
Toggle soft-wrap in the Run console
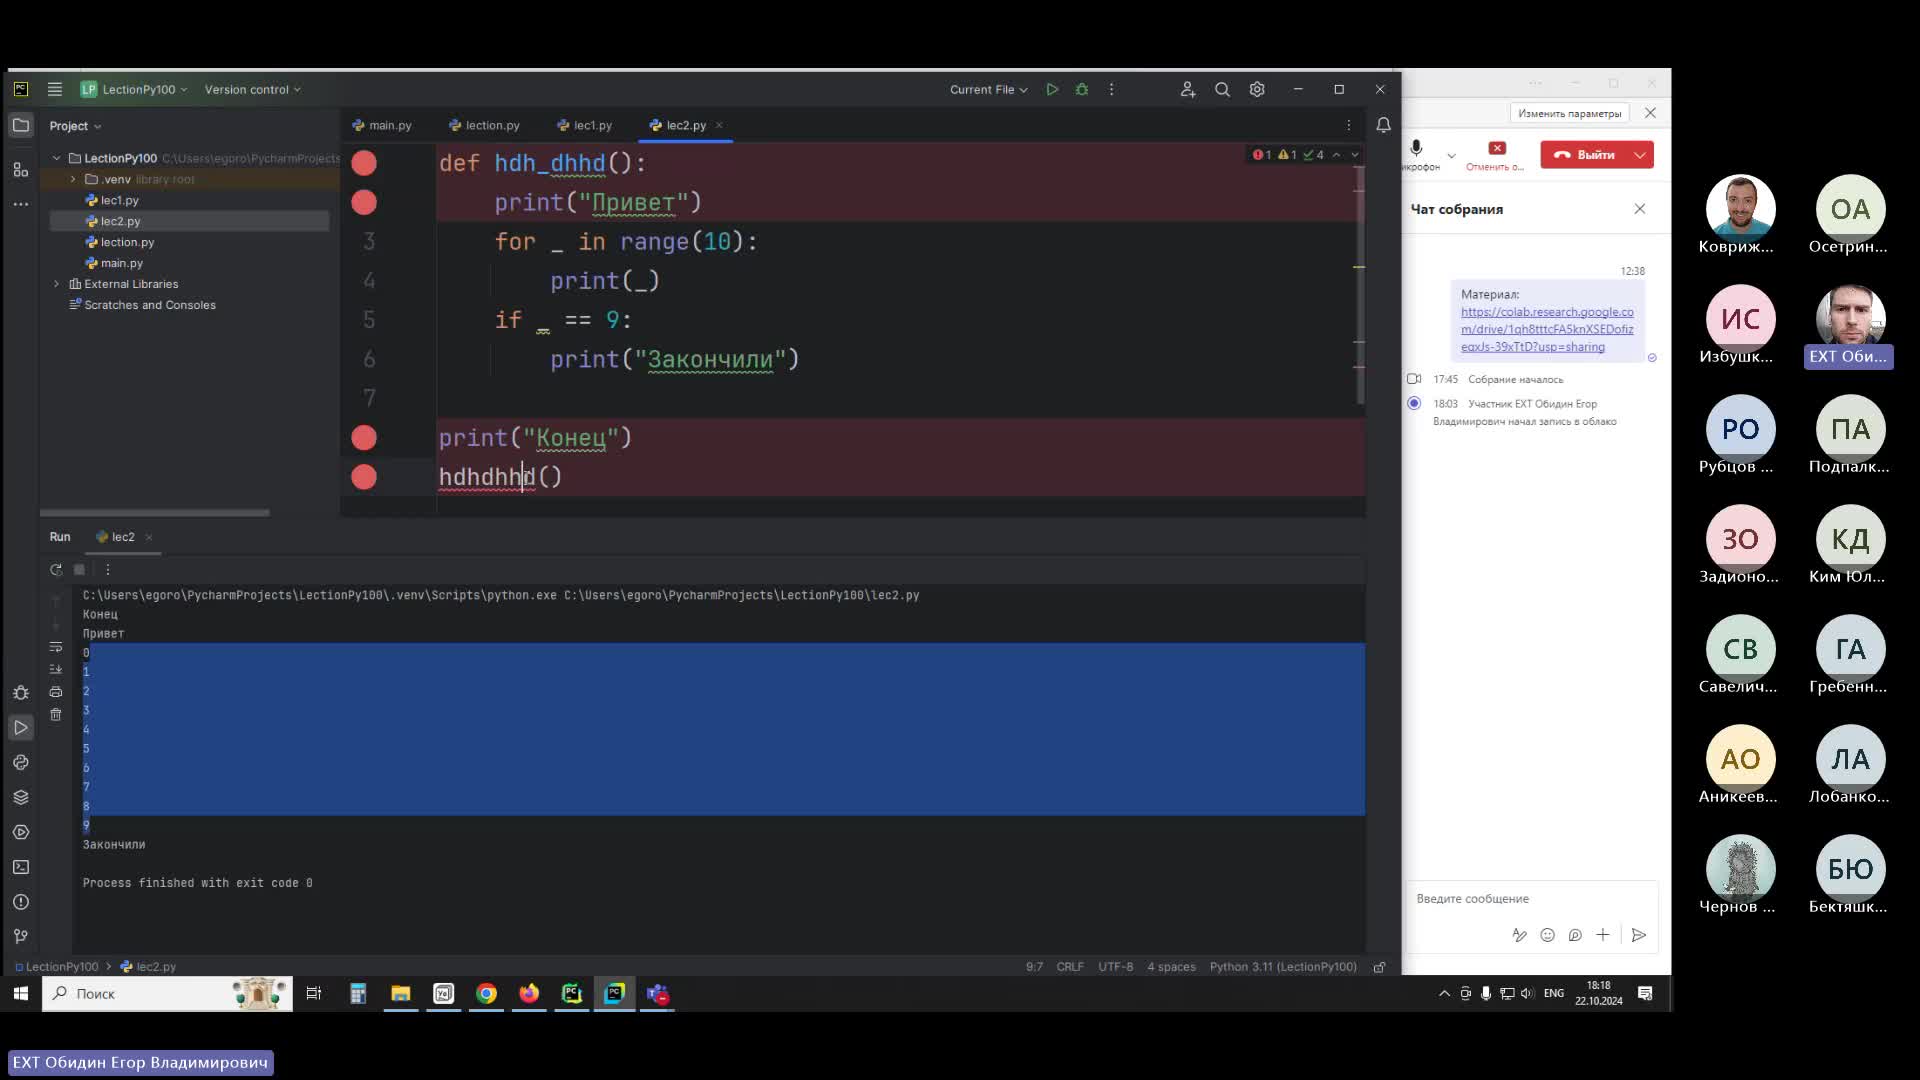(56, 647)
